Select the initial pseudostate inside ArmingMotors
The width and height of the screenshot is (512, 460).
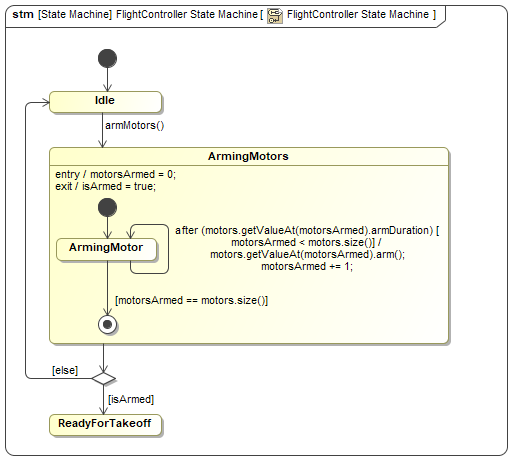[107, 207]
